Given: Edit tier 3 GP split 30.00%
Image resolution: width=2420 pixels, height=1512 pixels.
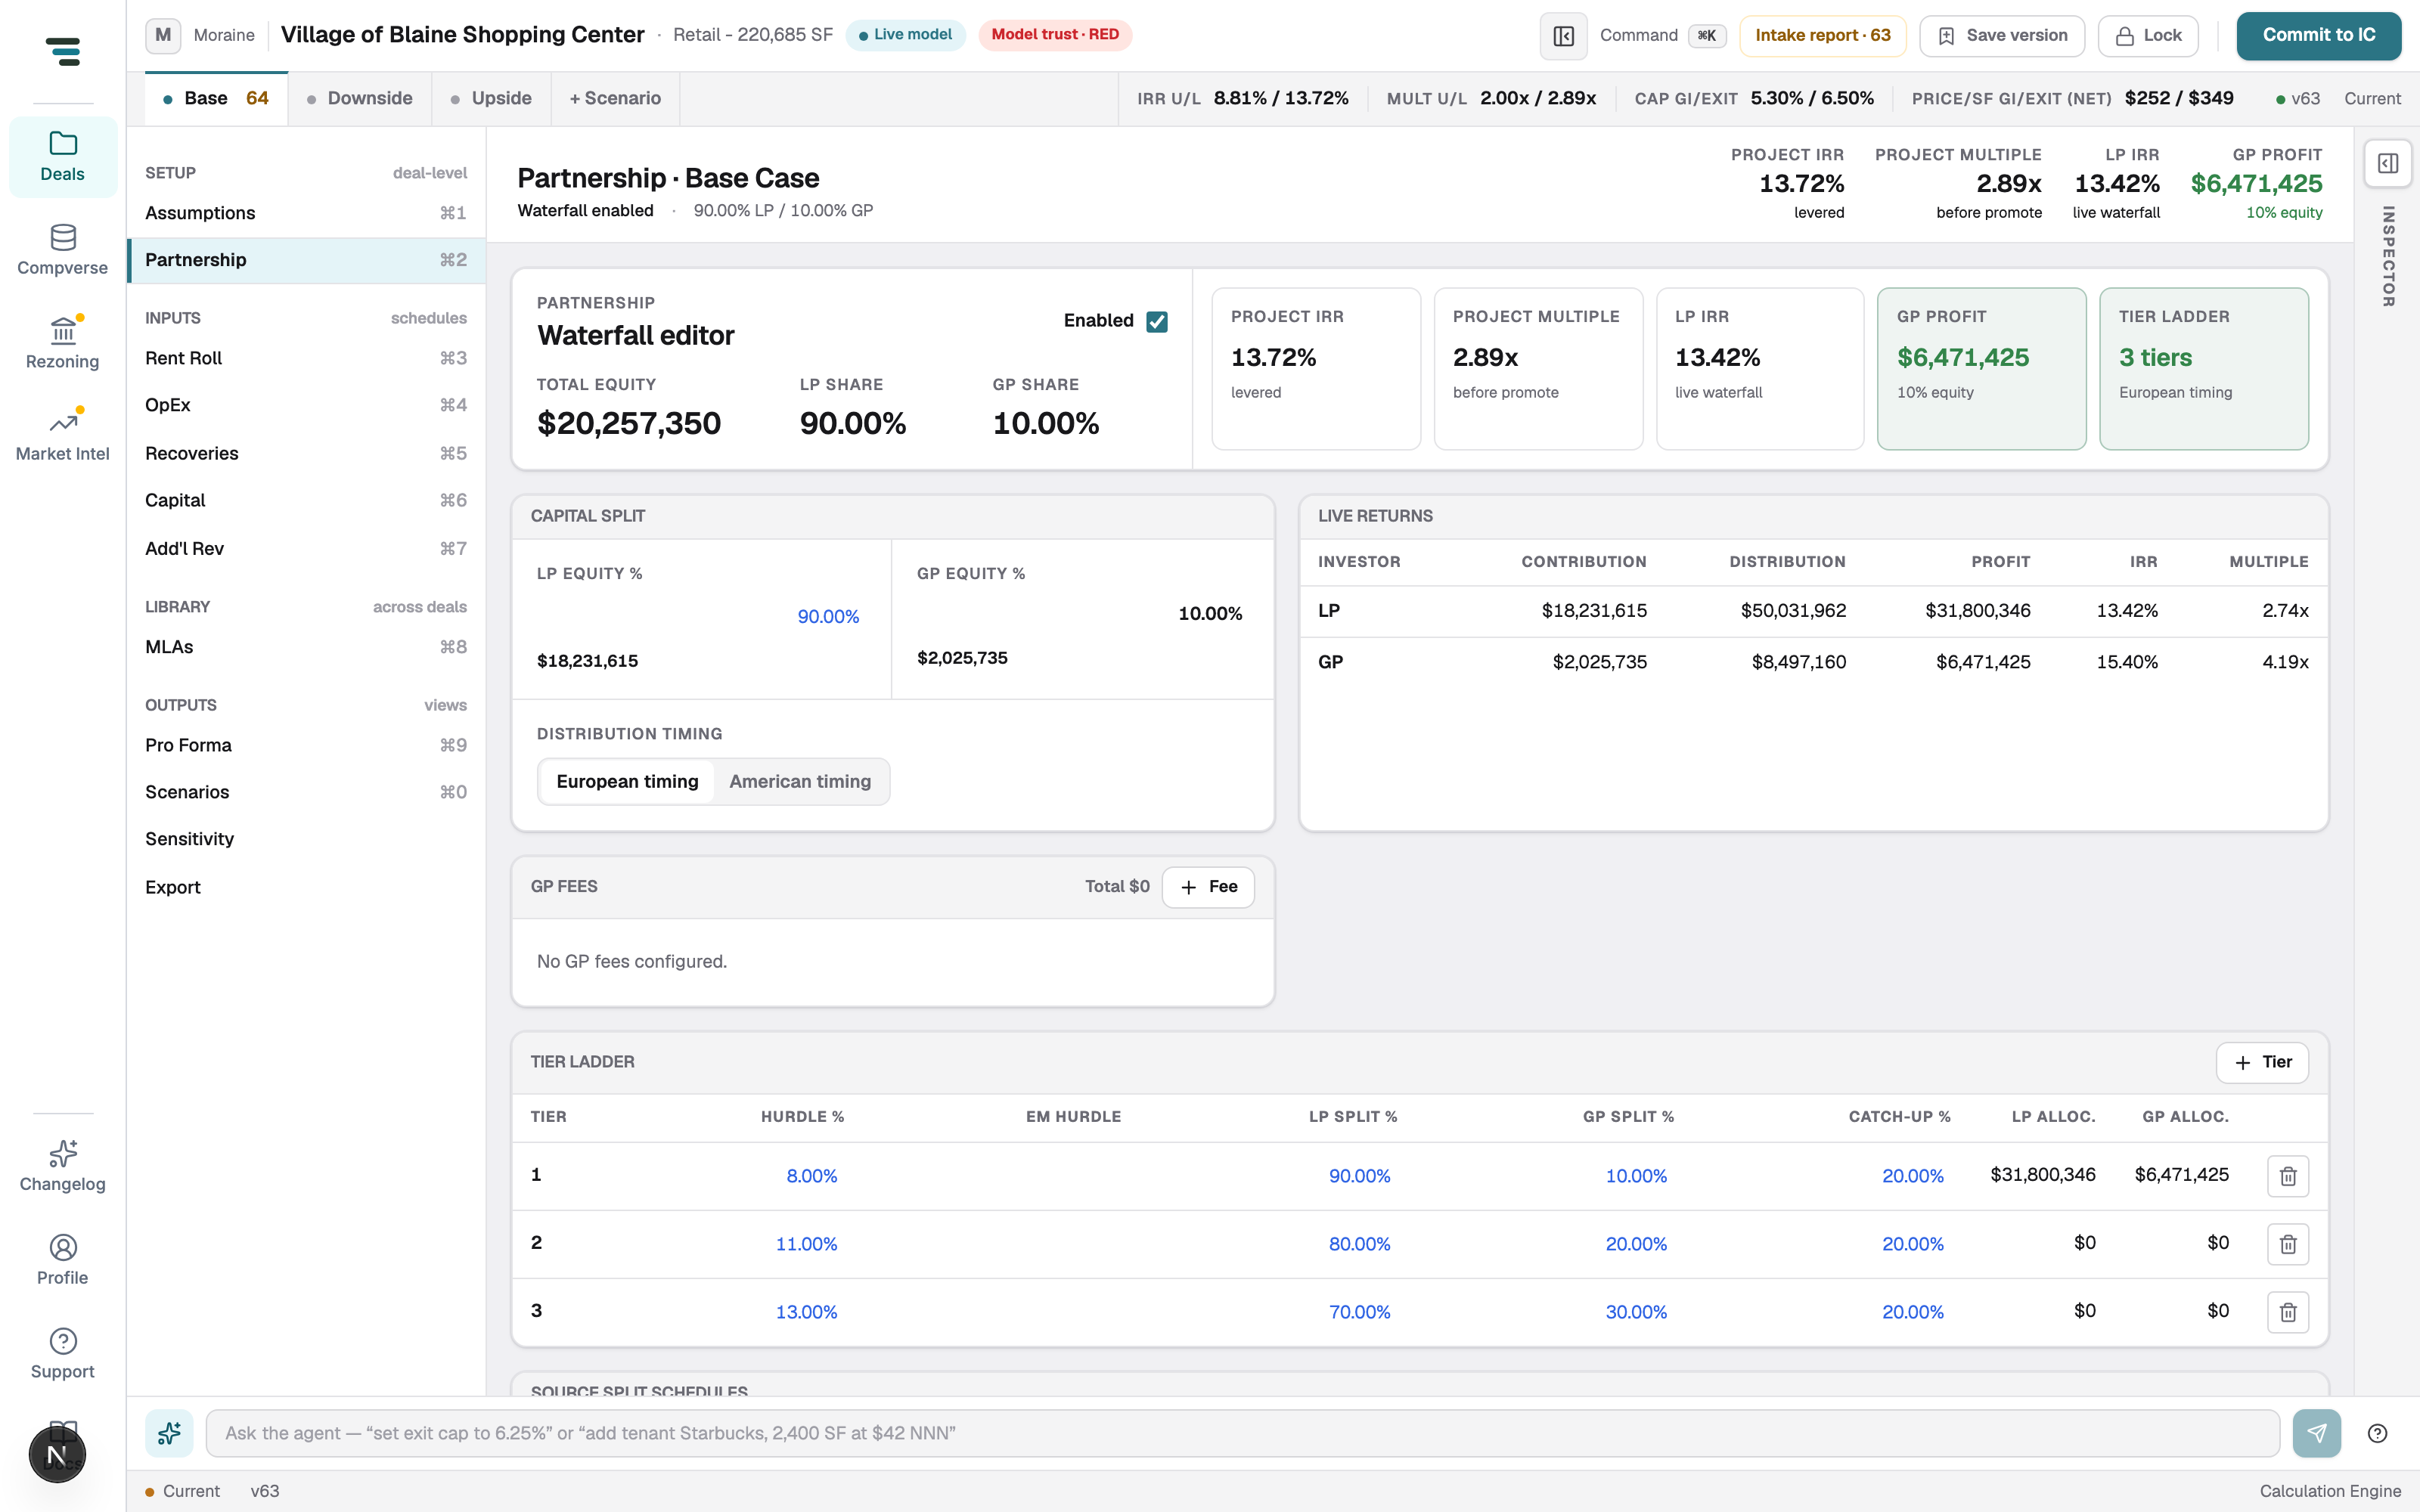Looking at the screenshot, I should tap(1636, 1312).
